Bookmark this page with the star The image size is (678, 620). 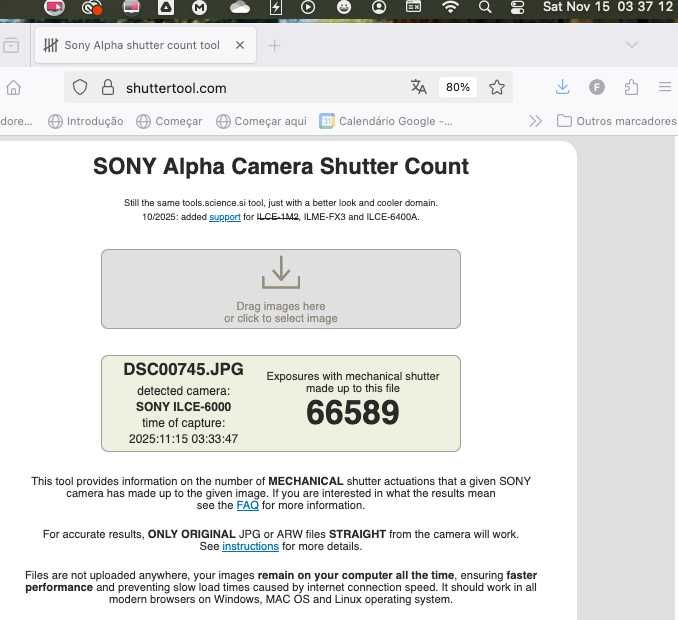pyautogui.click(x=497, y=87)
